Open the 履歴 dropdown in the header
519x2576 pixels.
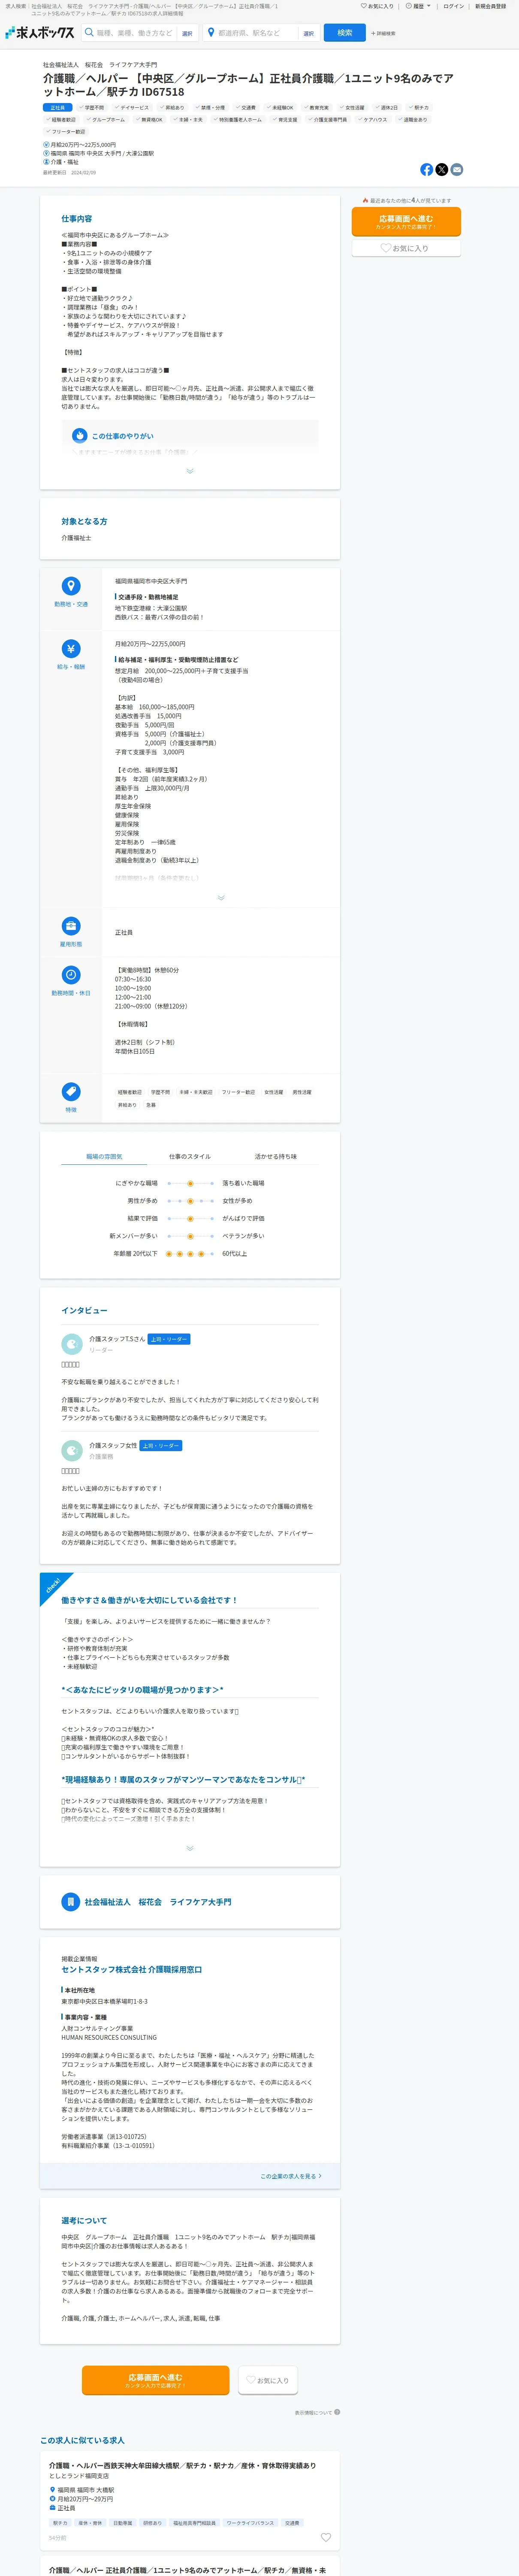(419, 6)
